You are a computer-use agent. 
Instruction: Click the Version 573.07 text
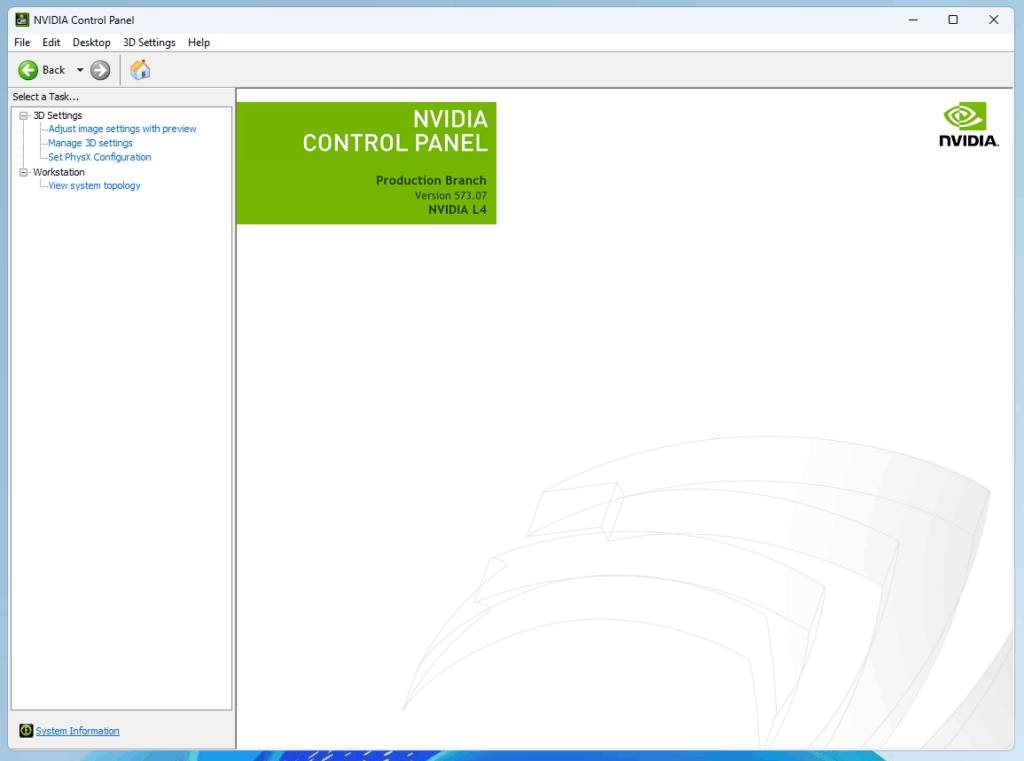click(451, 195)
